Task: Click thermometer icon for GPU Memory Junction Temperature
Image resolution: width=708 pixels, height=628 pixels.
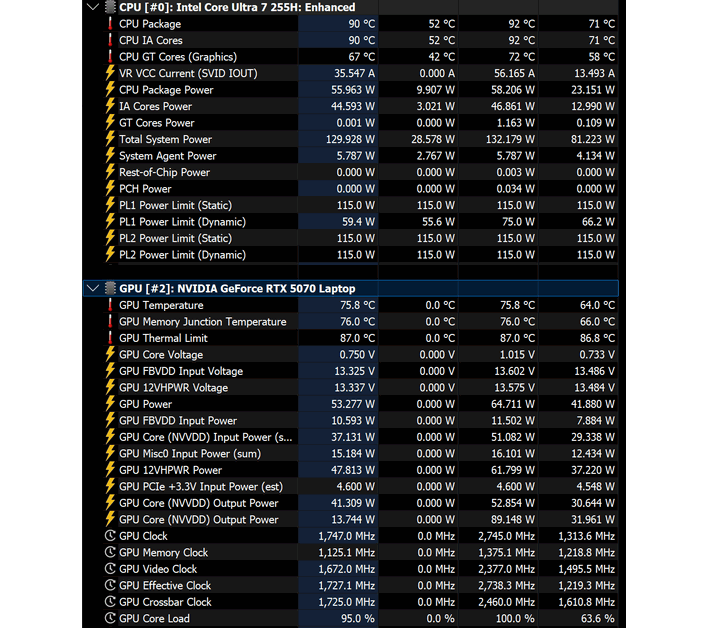Action: pos(110,321)
